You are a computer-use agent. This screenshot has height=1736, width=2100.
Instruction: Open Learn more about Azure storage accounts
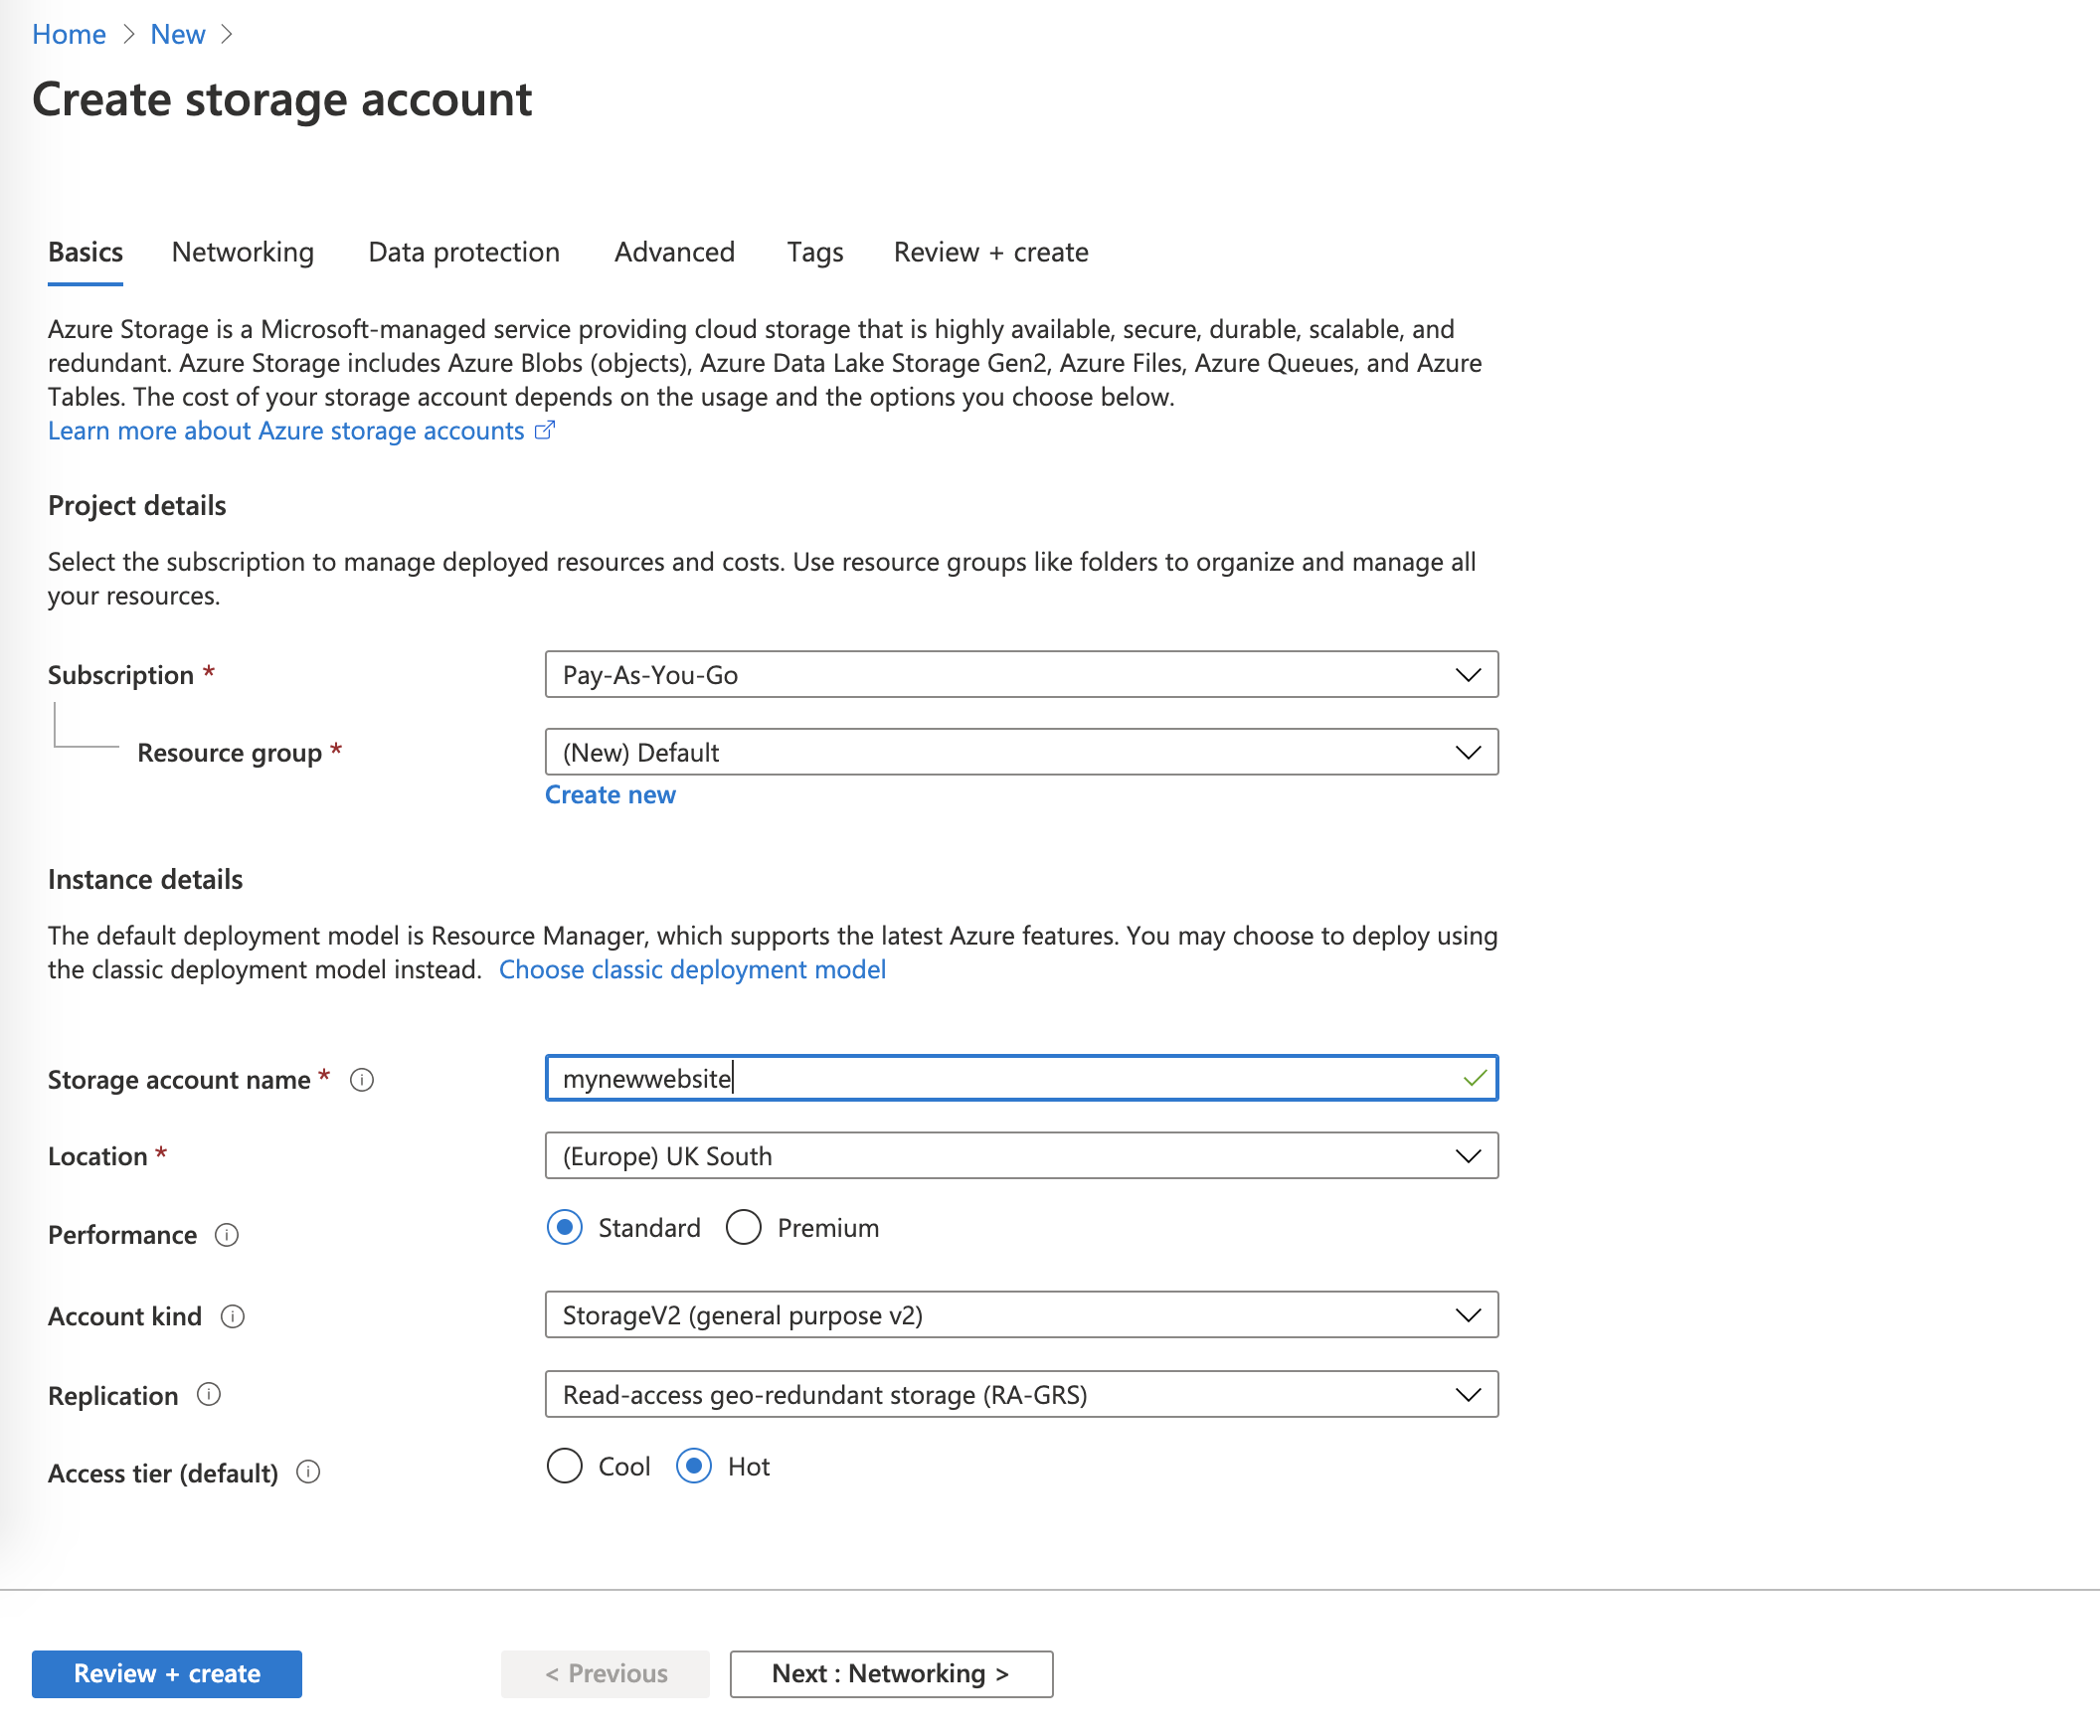286,430
